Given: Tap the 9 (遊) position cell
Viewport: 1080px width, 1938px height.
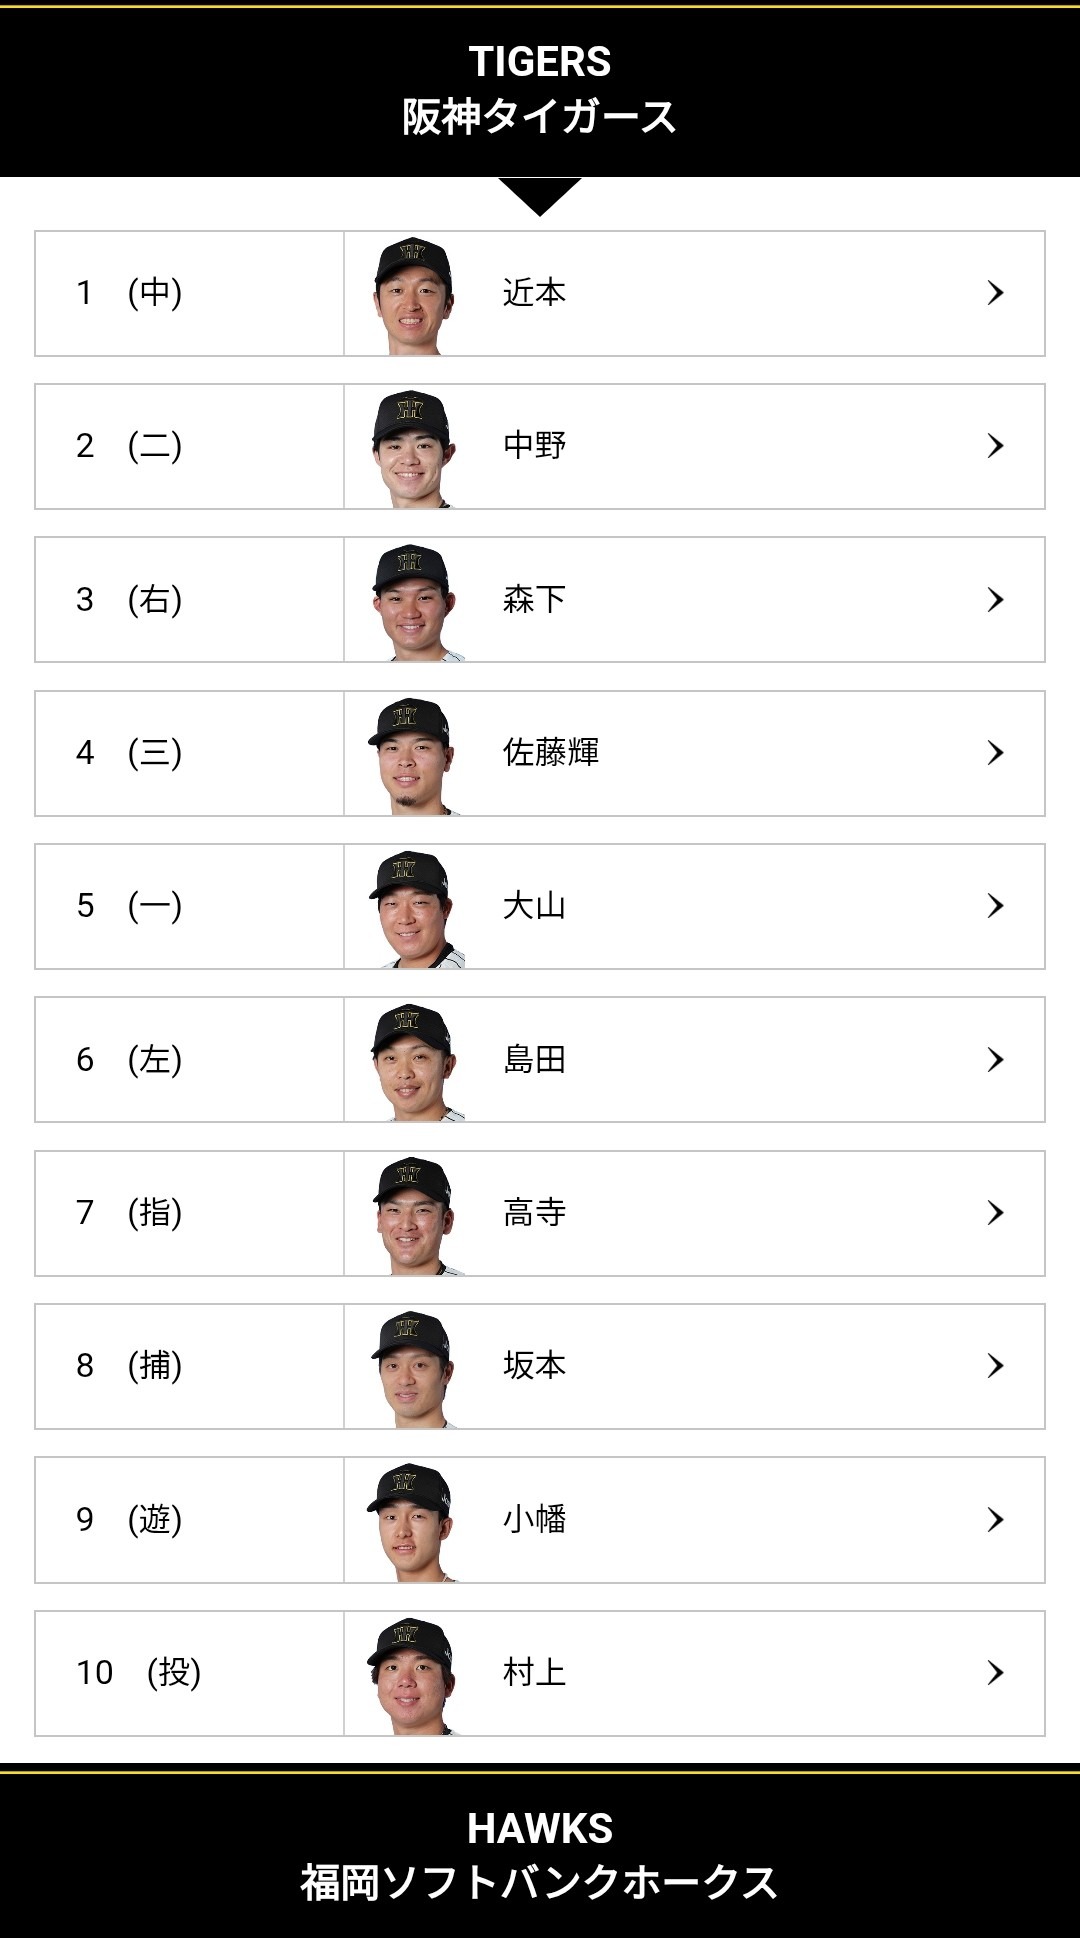Looking at the screenshot, I should (x=130, y=1520).
